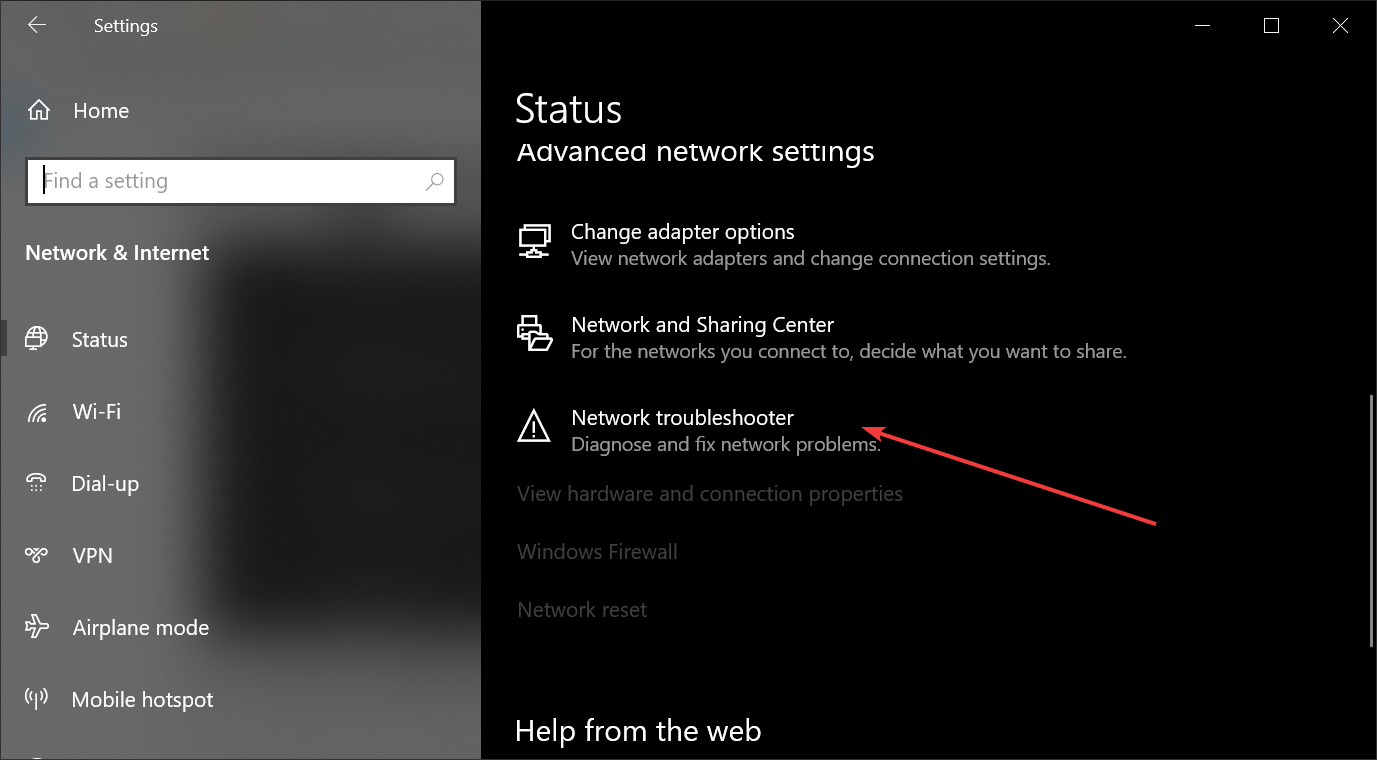Open the Windows Firewall link

tap(597, 552)
